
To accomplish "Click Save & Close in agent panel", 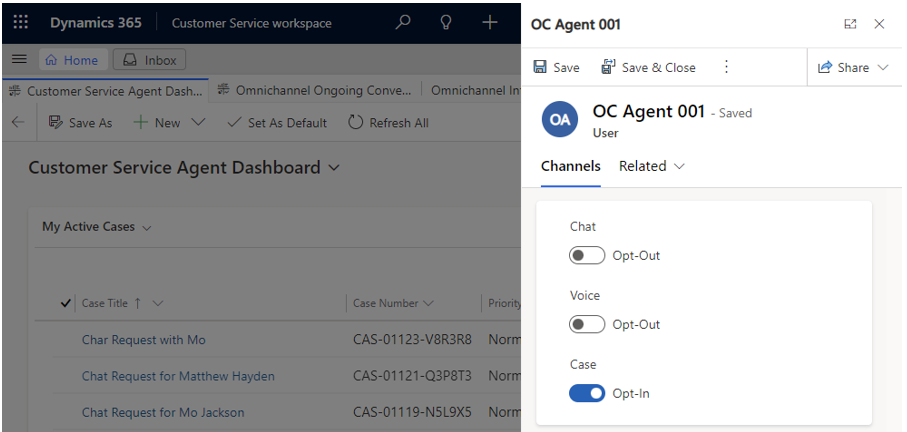I will 648,67.
